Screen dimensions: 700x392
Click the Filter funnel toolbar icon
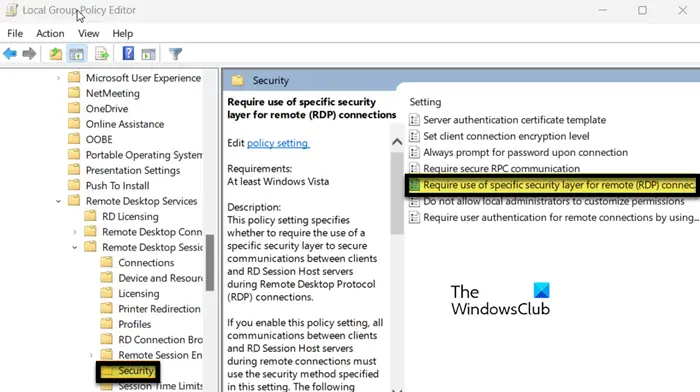click(x=175, y=54)
